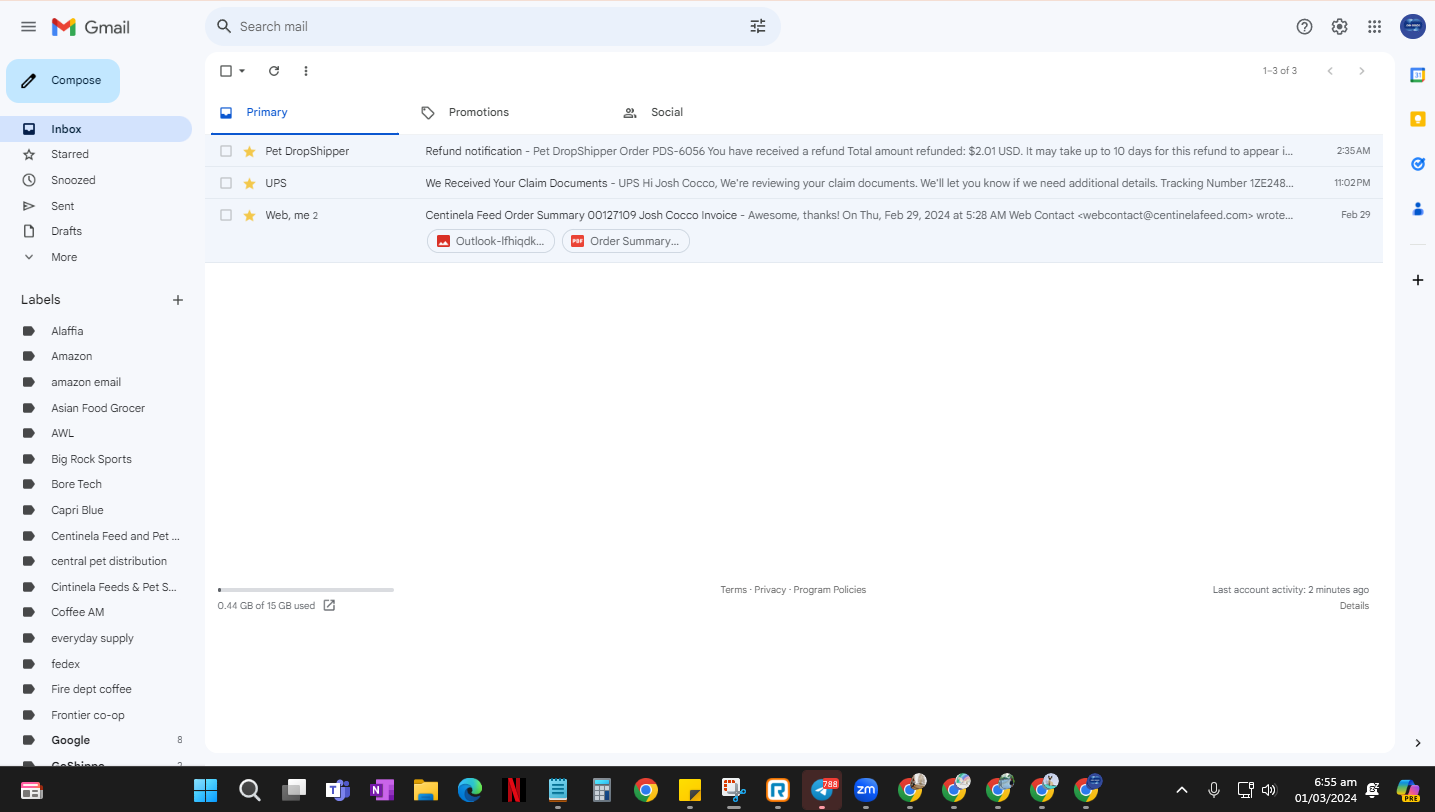Open Google Calendar in side panel
The image size is (1435, 812).
click(1417, 75)
